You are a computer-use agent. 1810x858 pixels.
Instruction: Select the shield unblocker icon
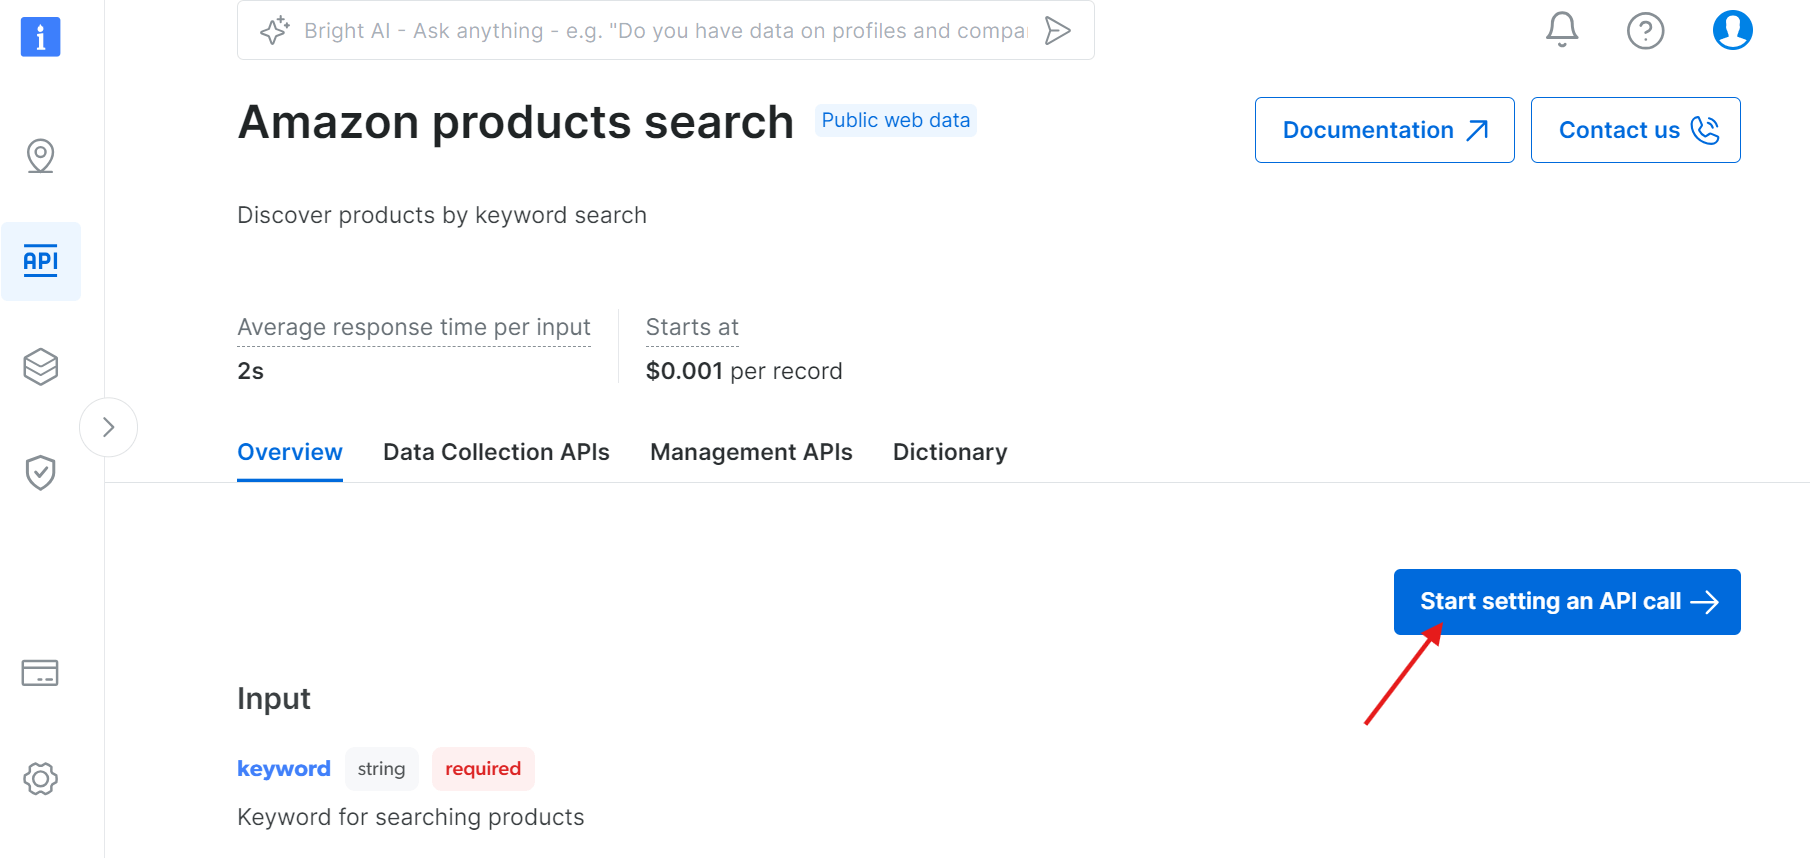point(40,472)
